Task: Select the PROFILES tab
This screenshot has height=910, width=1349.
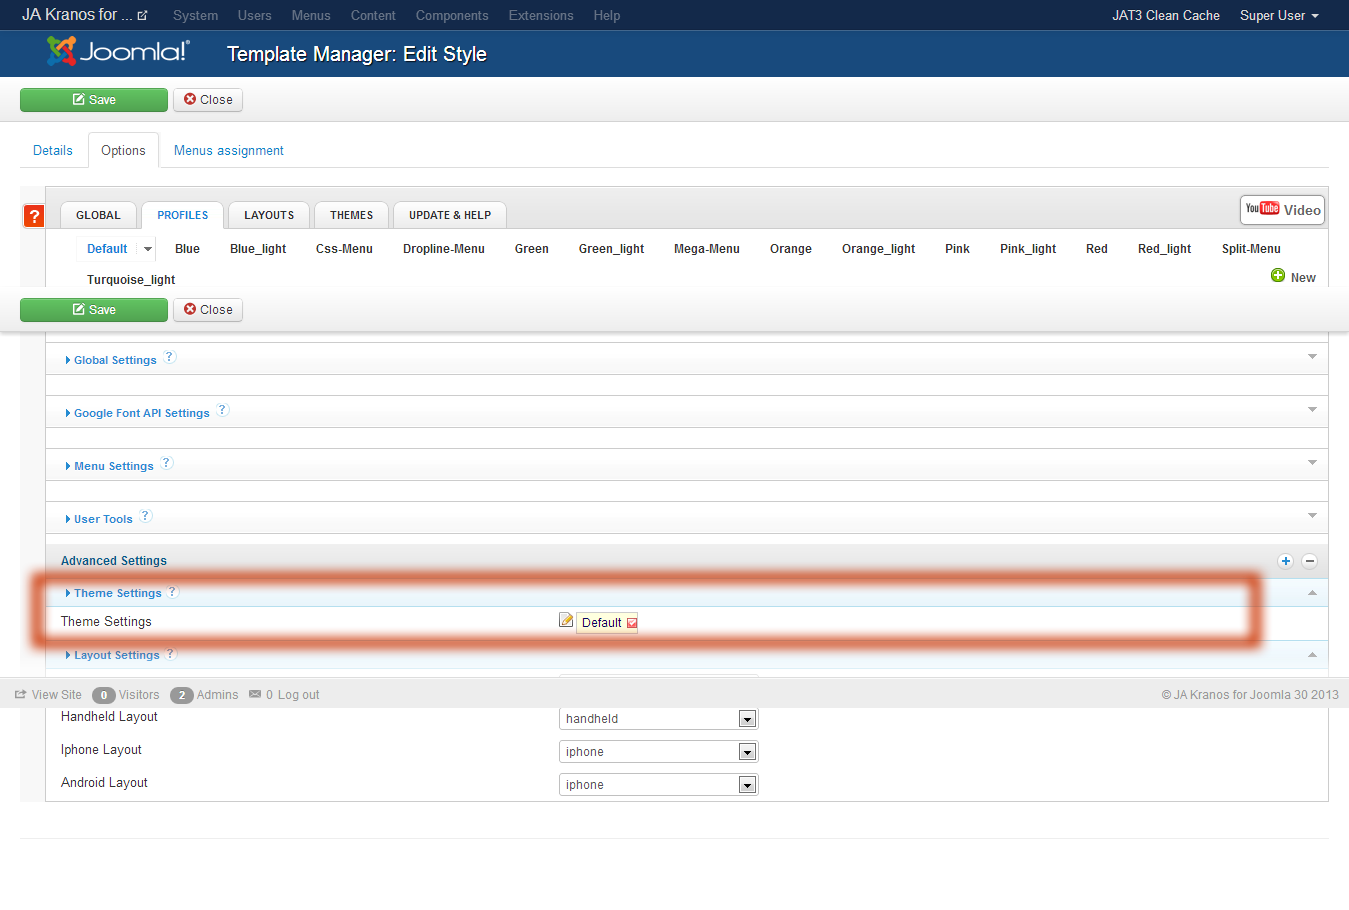Action: (183, 215)
